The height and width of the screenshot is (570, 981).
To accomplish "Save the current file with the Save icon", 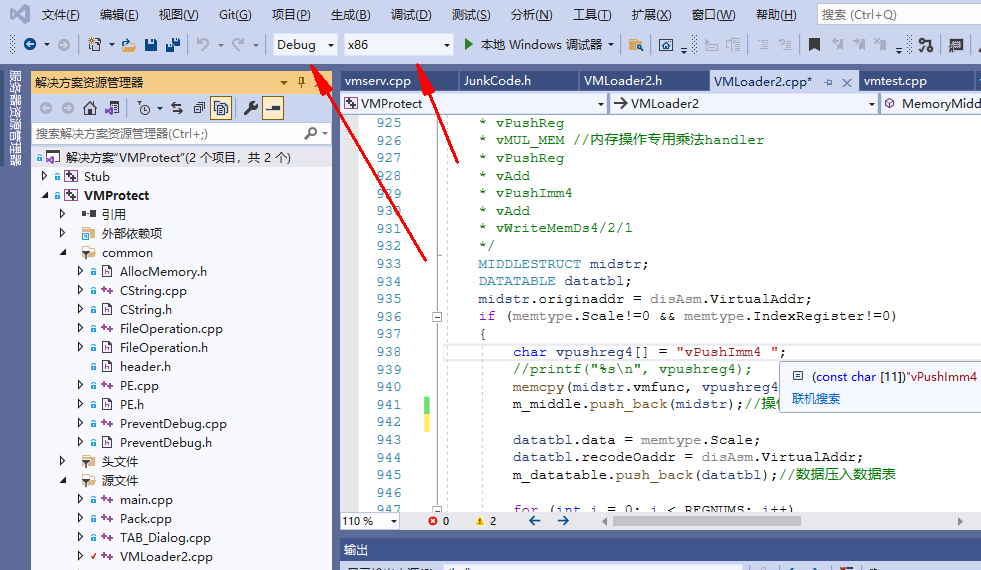I will [x=151, y=44].
